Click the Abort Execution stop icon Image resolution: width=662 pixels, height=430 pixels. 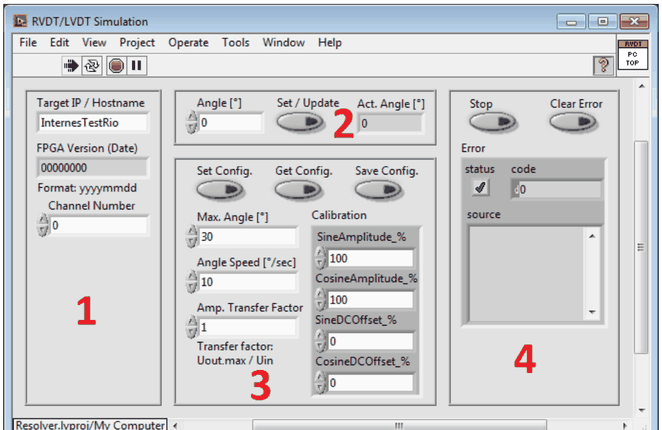click(x=116, y=65)
